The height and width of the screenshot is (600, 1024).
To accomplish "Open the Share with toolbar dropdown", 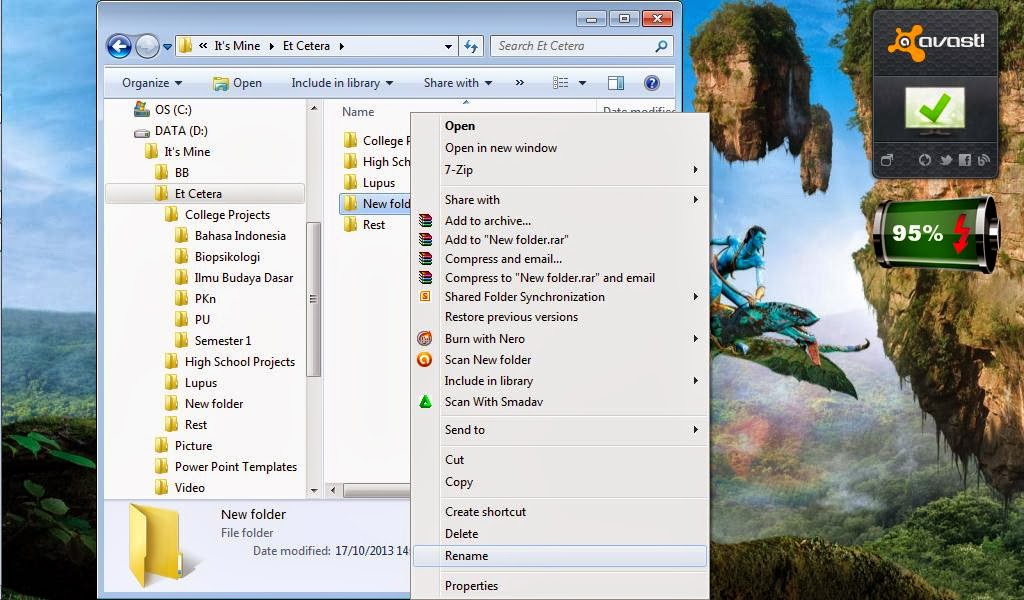I will pyautogui.click(x=458, y=83).
